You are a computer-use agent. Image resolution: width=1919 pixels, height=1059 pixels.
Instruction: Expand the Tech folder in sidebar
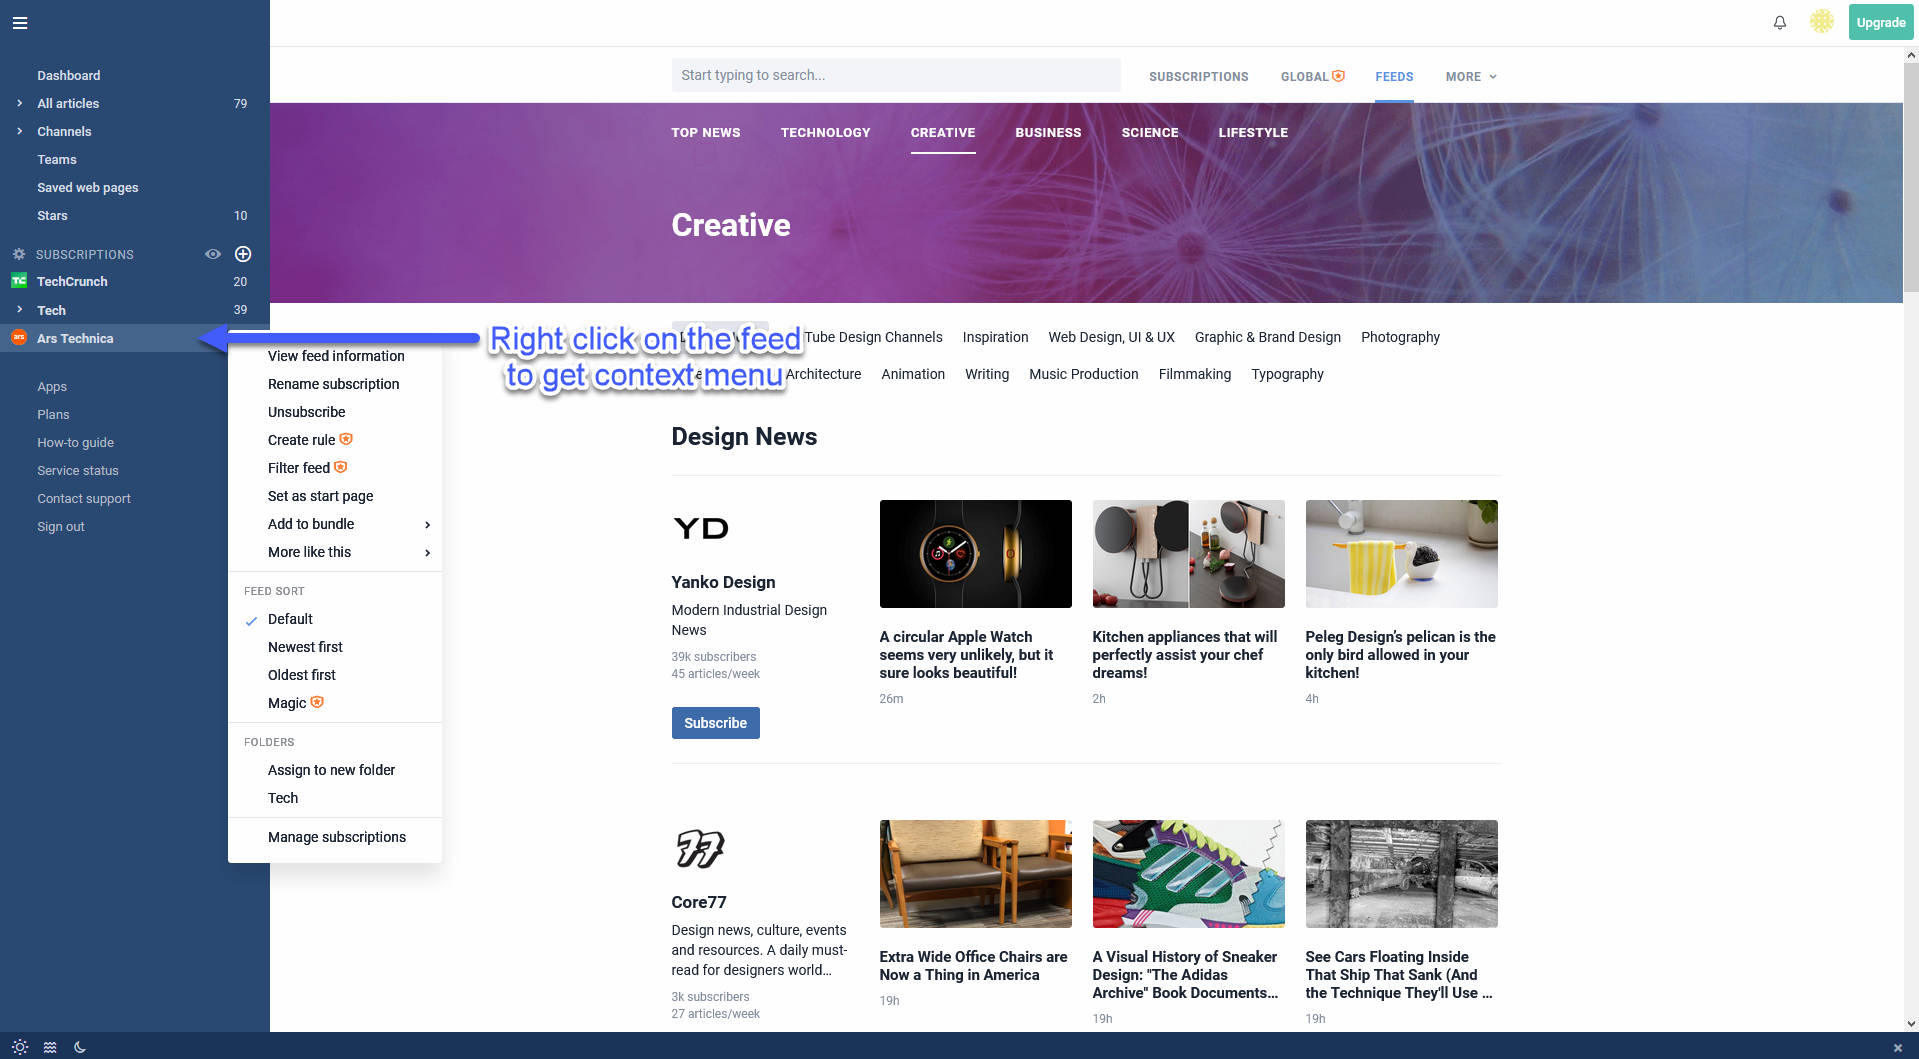(x=18, y=310)
